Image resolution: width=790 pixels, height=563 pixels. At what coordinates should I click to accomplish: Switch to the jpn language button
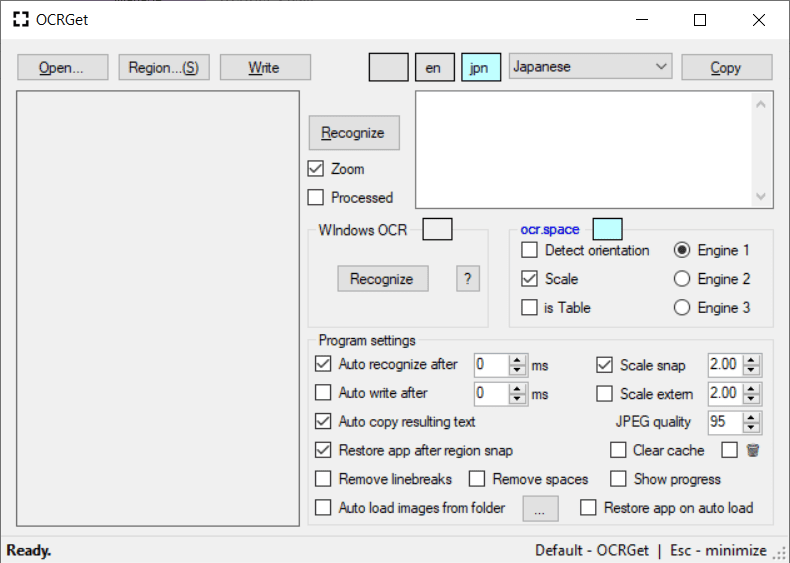click(x=481, y=67)
